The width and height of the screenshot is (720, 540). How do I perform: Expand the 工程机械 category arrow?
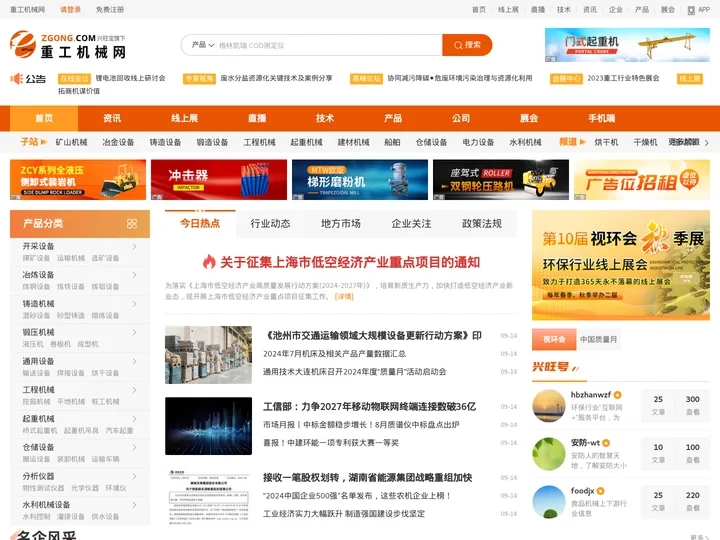coord(135,390)
